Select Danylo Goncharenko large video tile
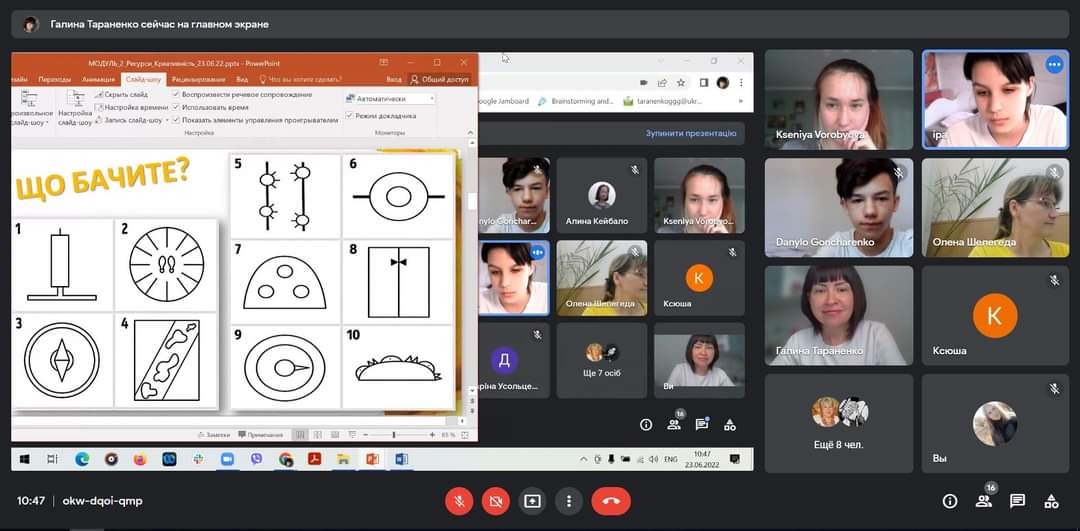Screen dimensions: 1080x531 839,207
